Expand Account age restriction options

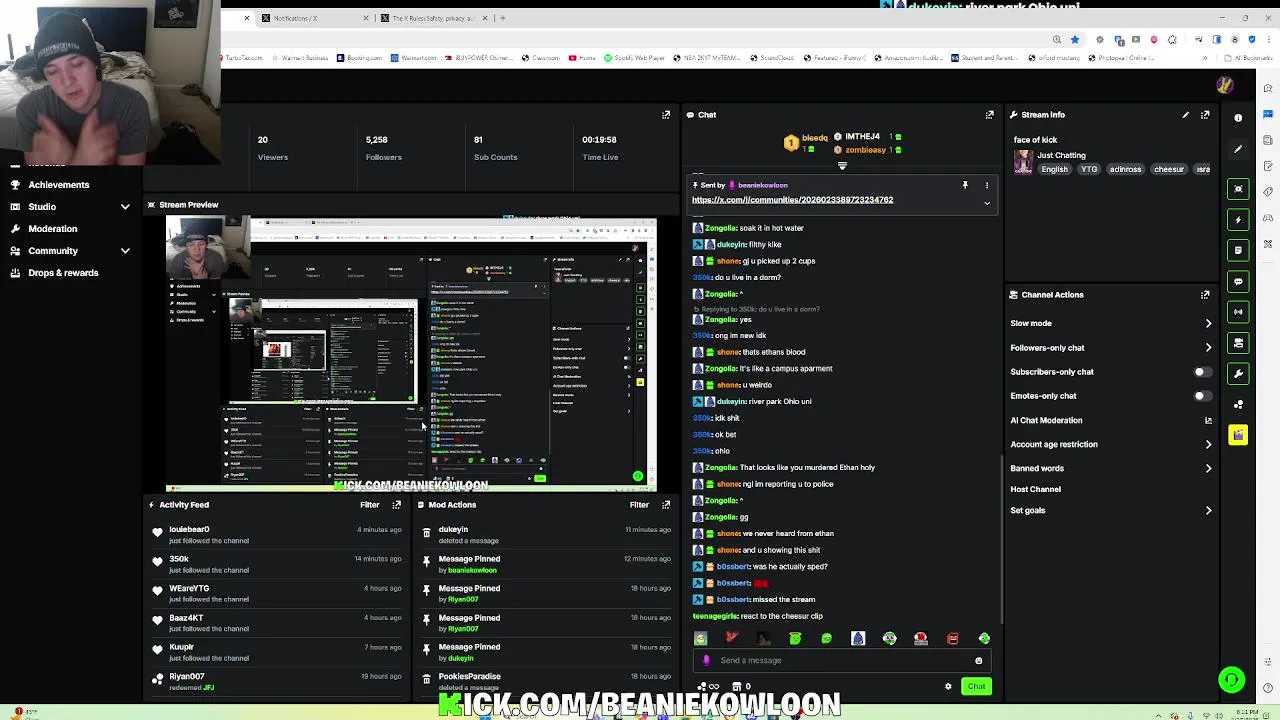pos(1208,444)
